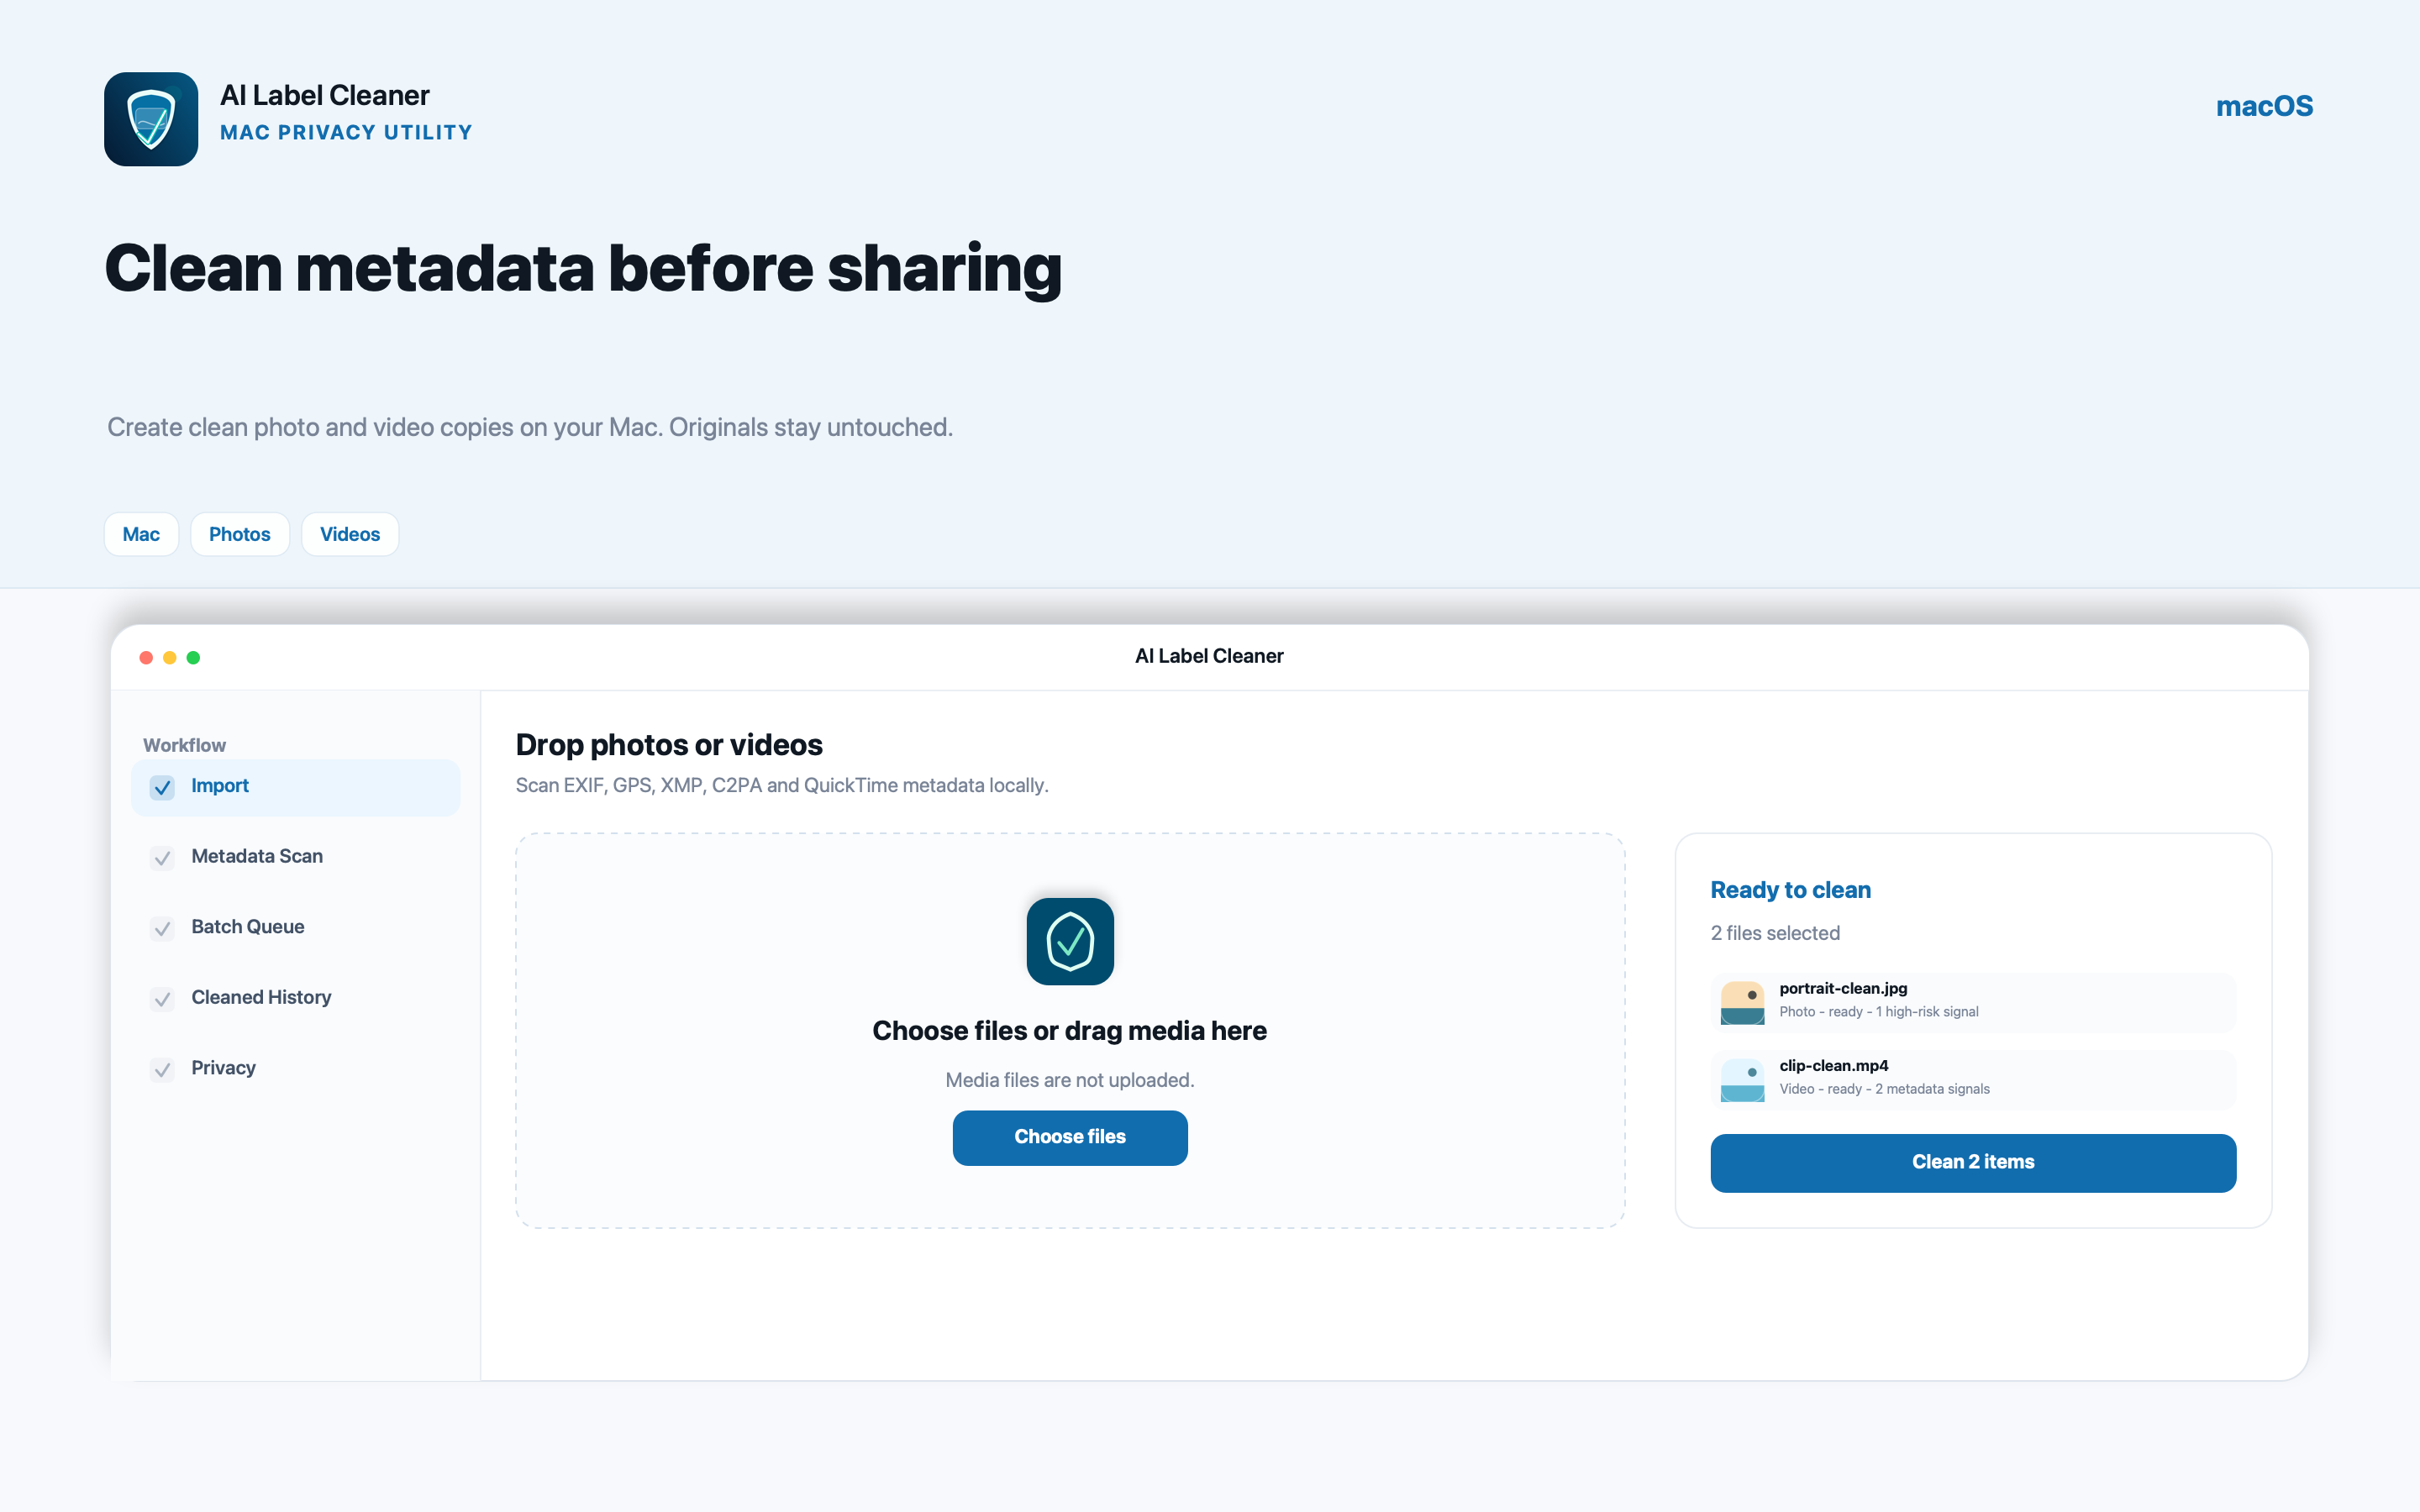The width and height of the screenshot is (2420, 1512).
Task: Click the 'AI Label Cleaner' window title
Action: [1209, 656]
